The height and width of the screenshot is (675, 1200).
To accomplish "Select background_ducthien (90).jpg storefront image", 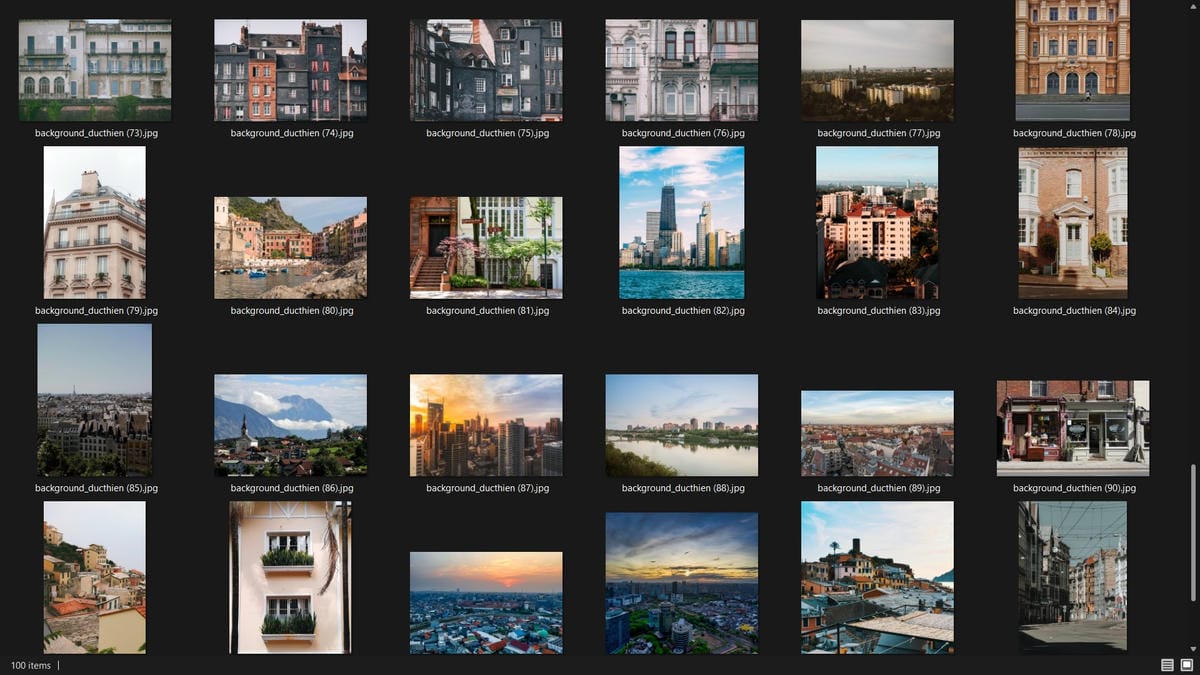I will [x=1072, y=428].
